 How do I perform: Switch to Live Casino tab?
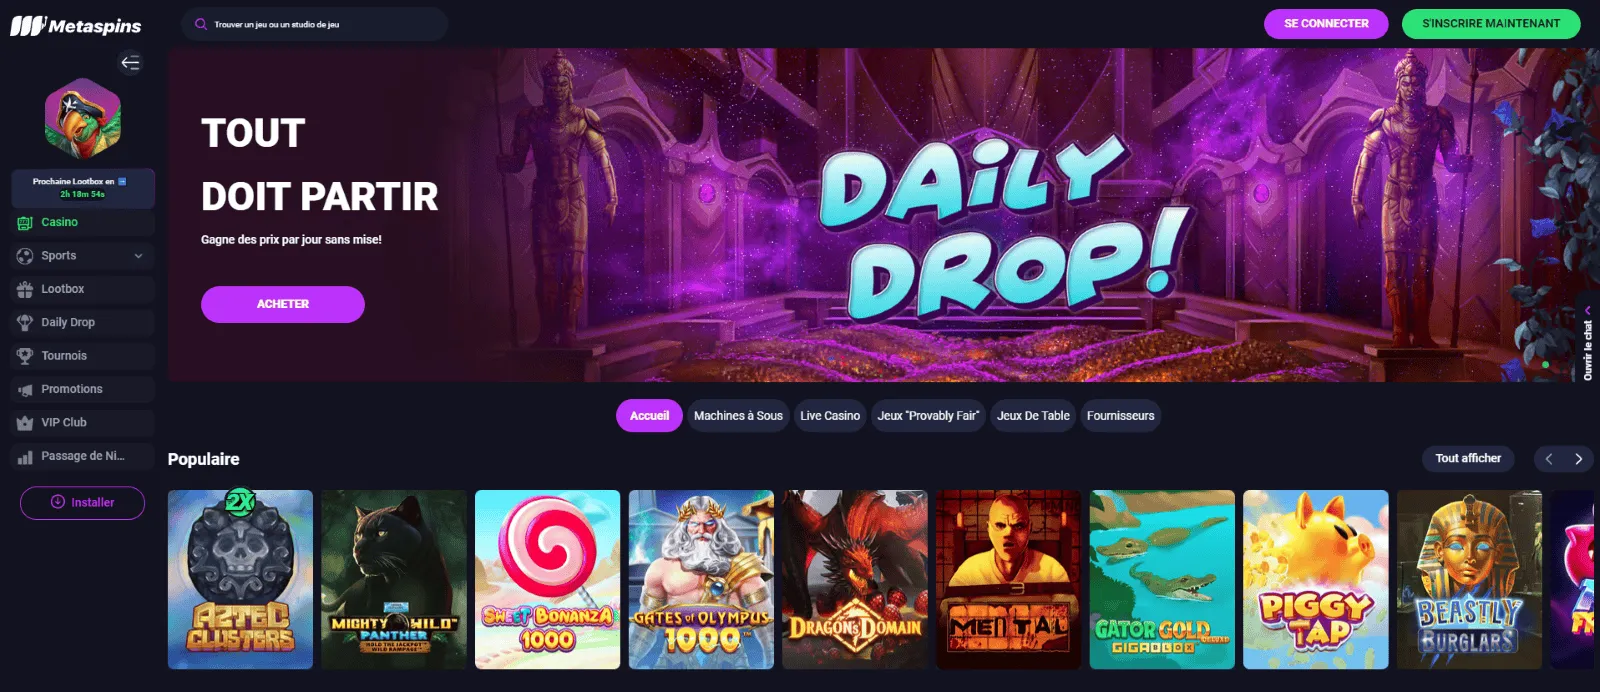point(830,416)
